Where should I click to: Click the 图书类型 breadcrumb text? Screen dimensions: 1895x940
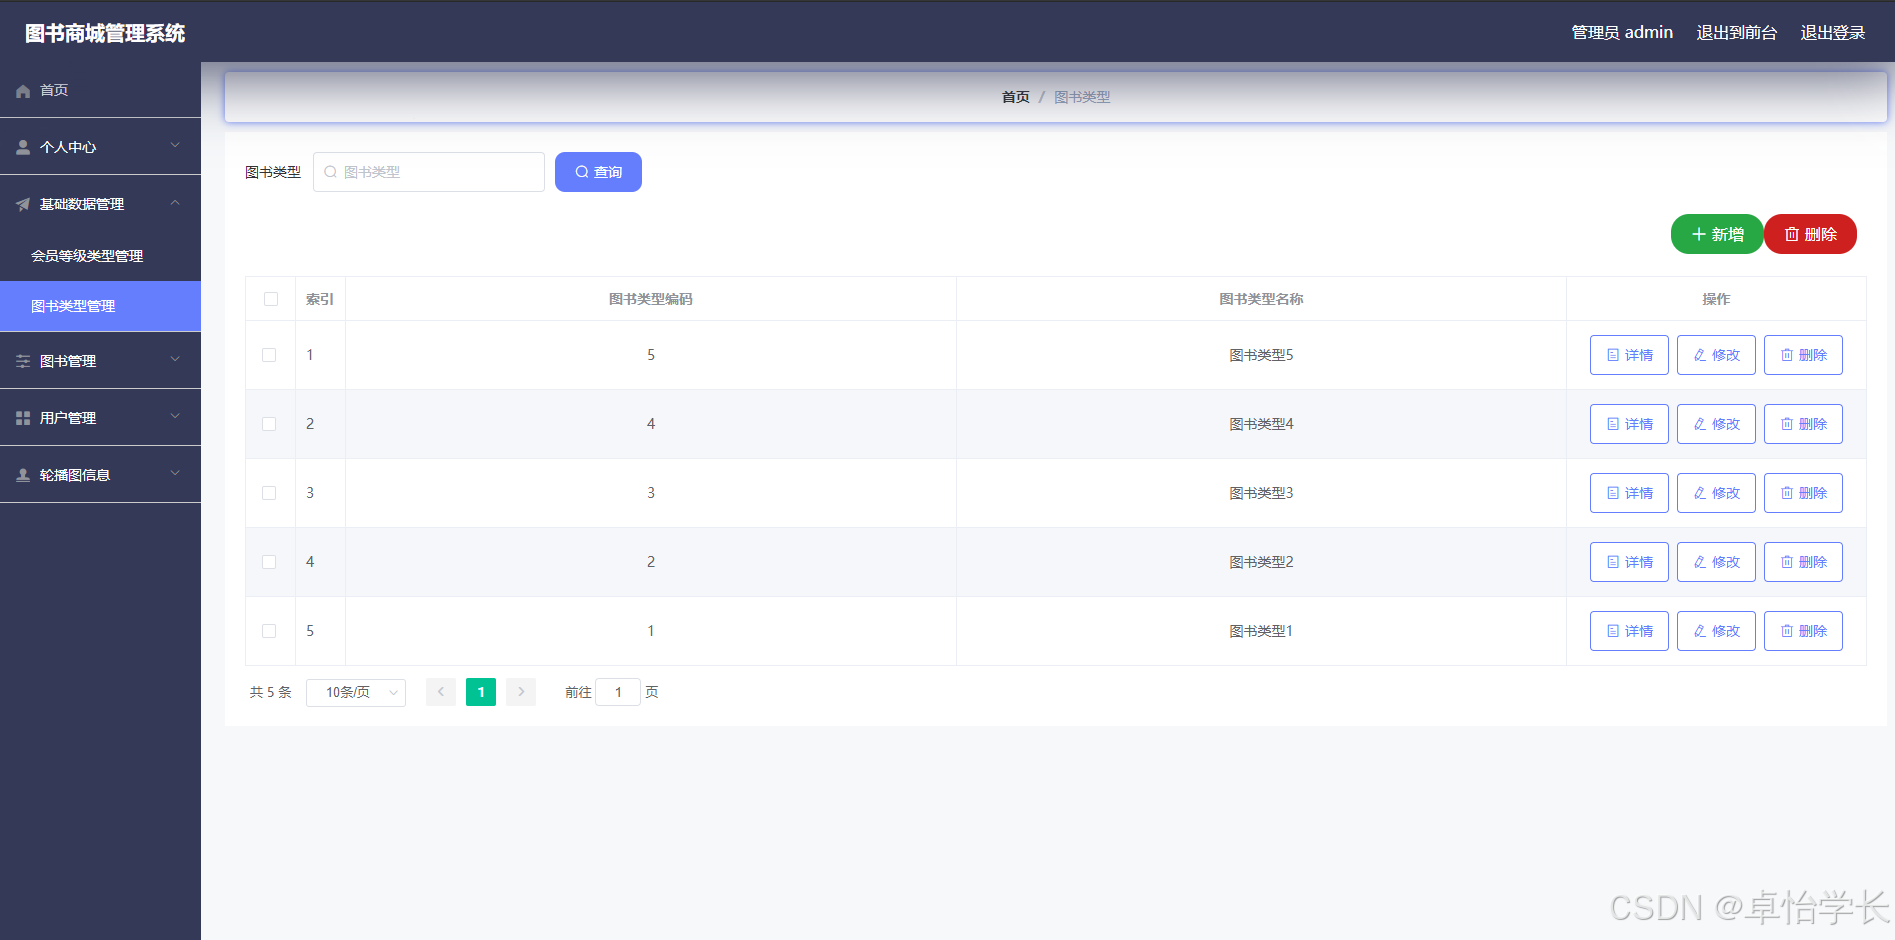click(1082, 97)
